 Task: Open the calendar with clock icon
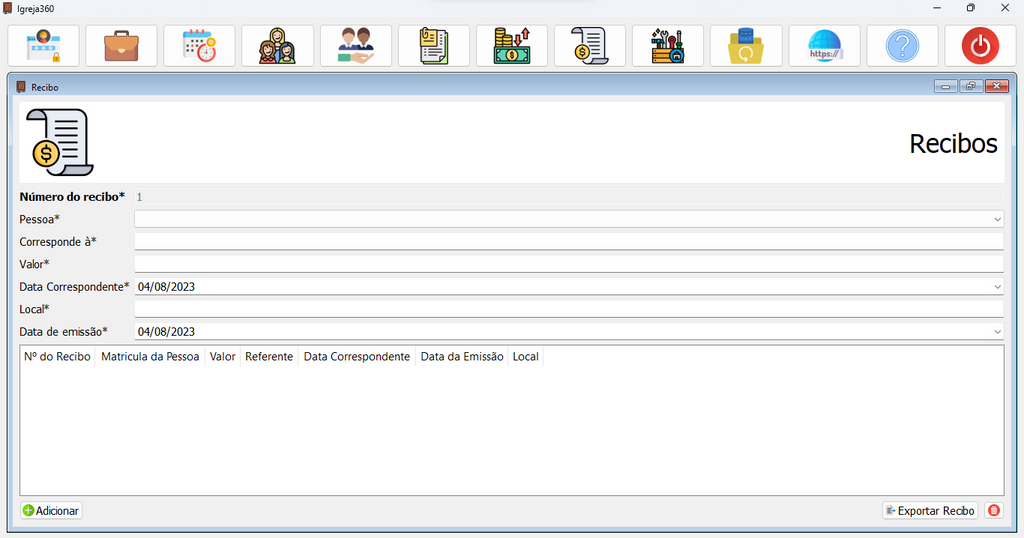199,46
